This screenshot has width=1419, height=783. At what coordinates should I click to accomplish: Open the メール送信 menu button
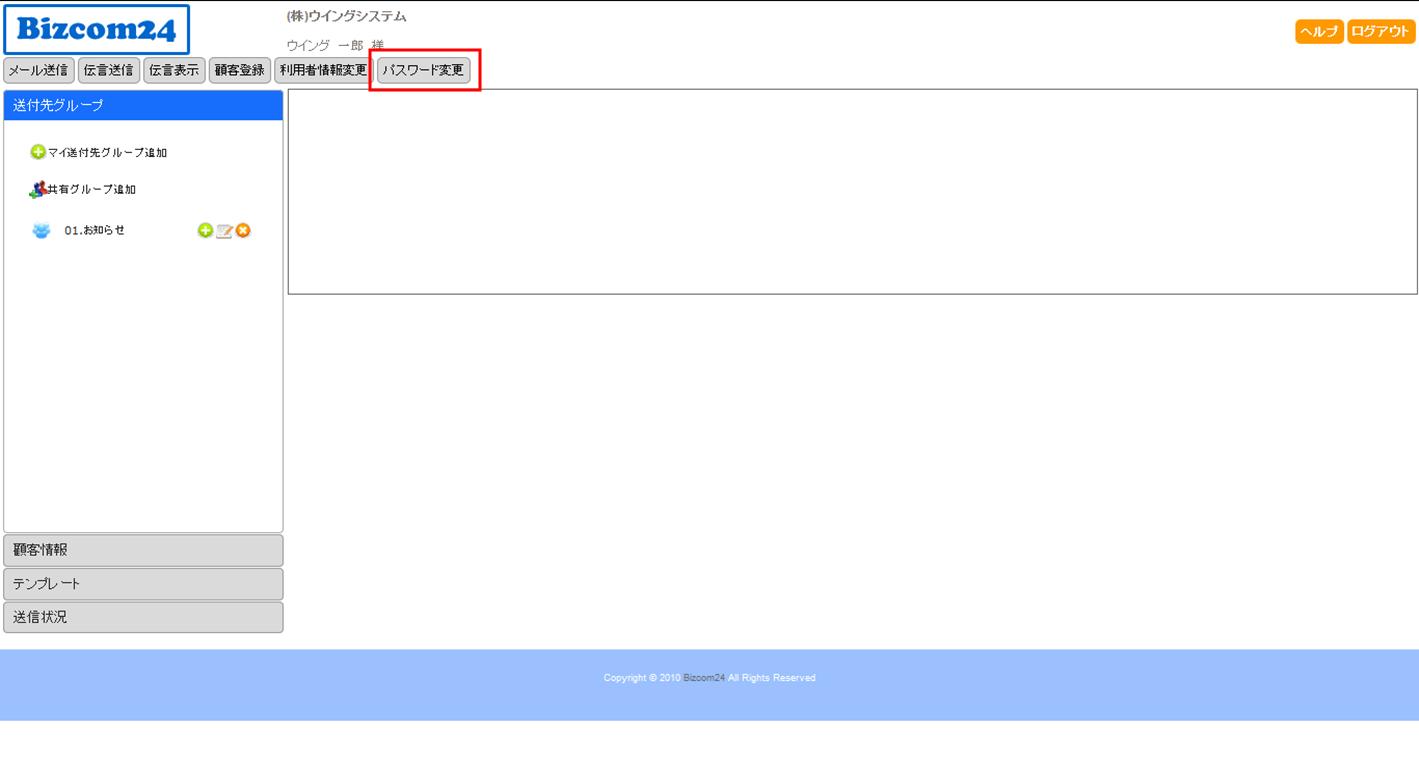pyautogui.click(x=39, y=70)
